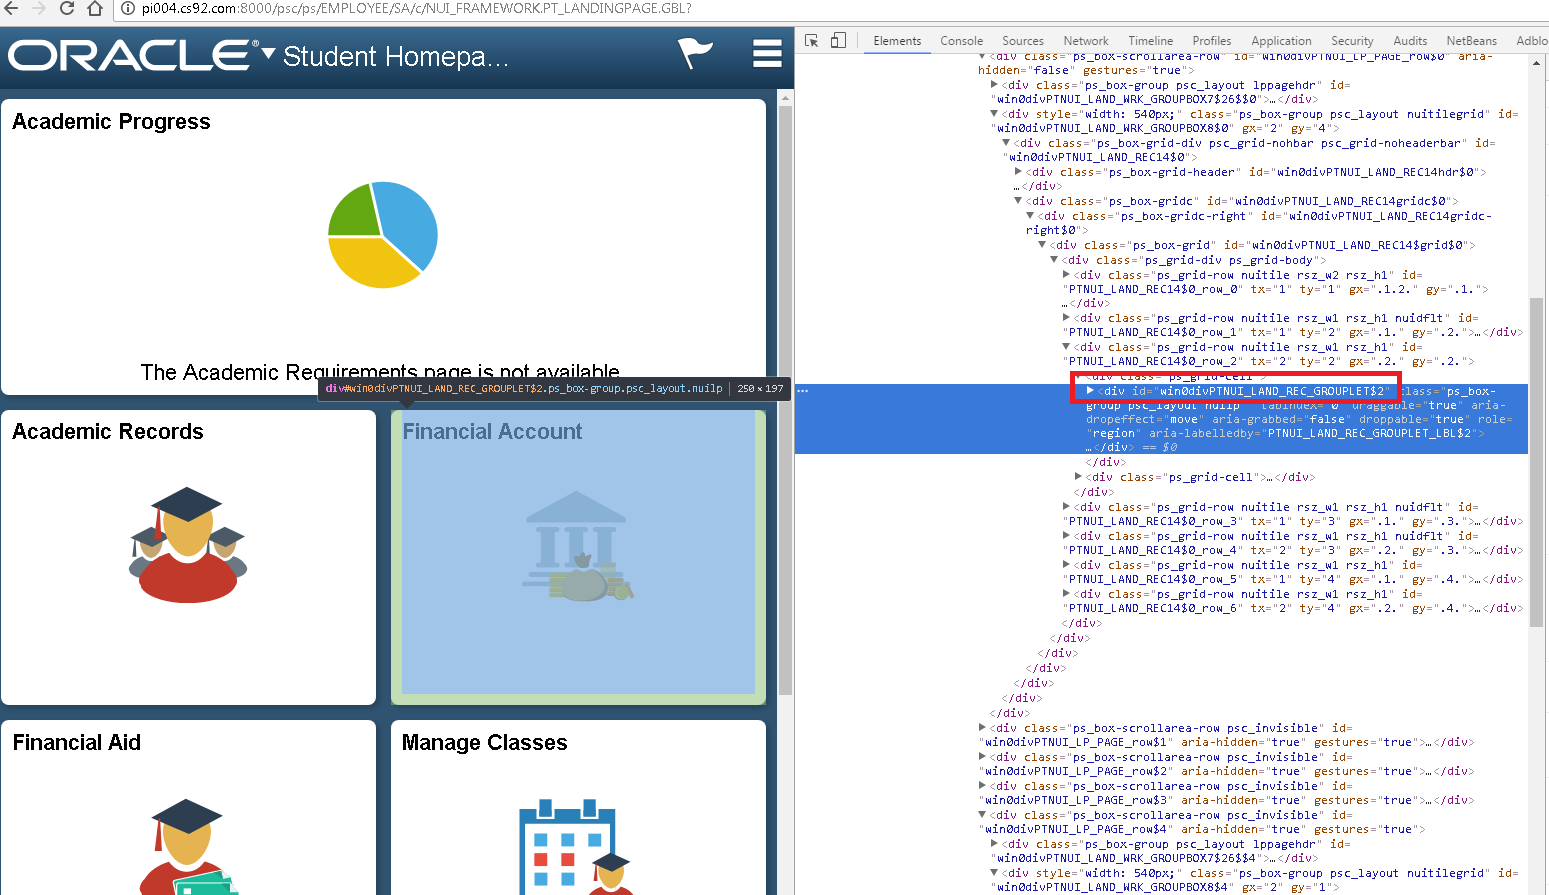Viewport: 1549px width, 895px height.
Task: Switch to the Application tab
Action: (1281, 41)
